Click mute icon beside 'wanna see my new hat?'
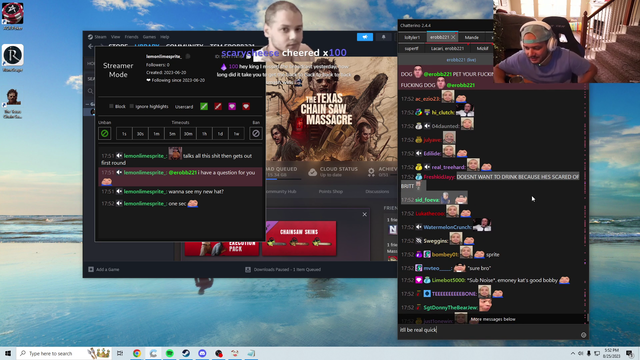The height and width of the screenshot is (360, 640). [119, 191]
